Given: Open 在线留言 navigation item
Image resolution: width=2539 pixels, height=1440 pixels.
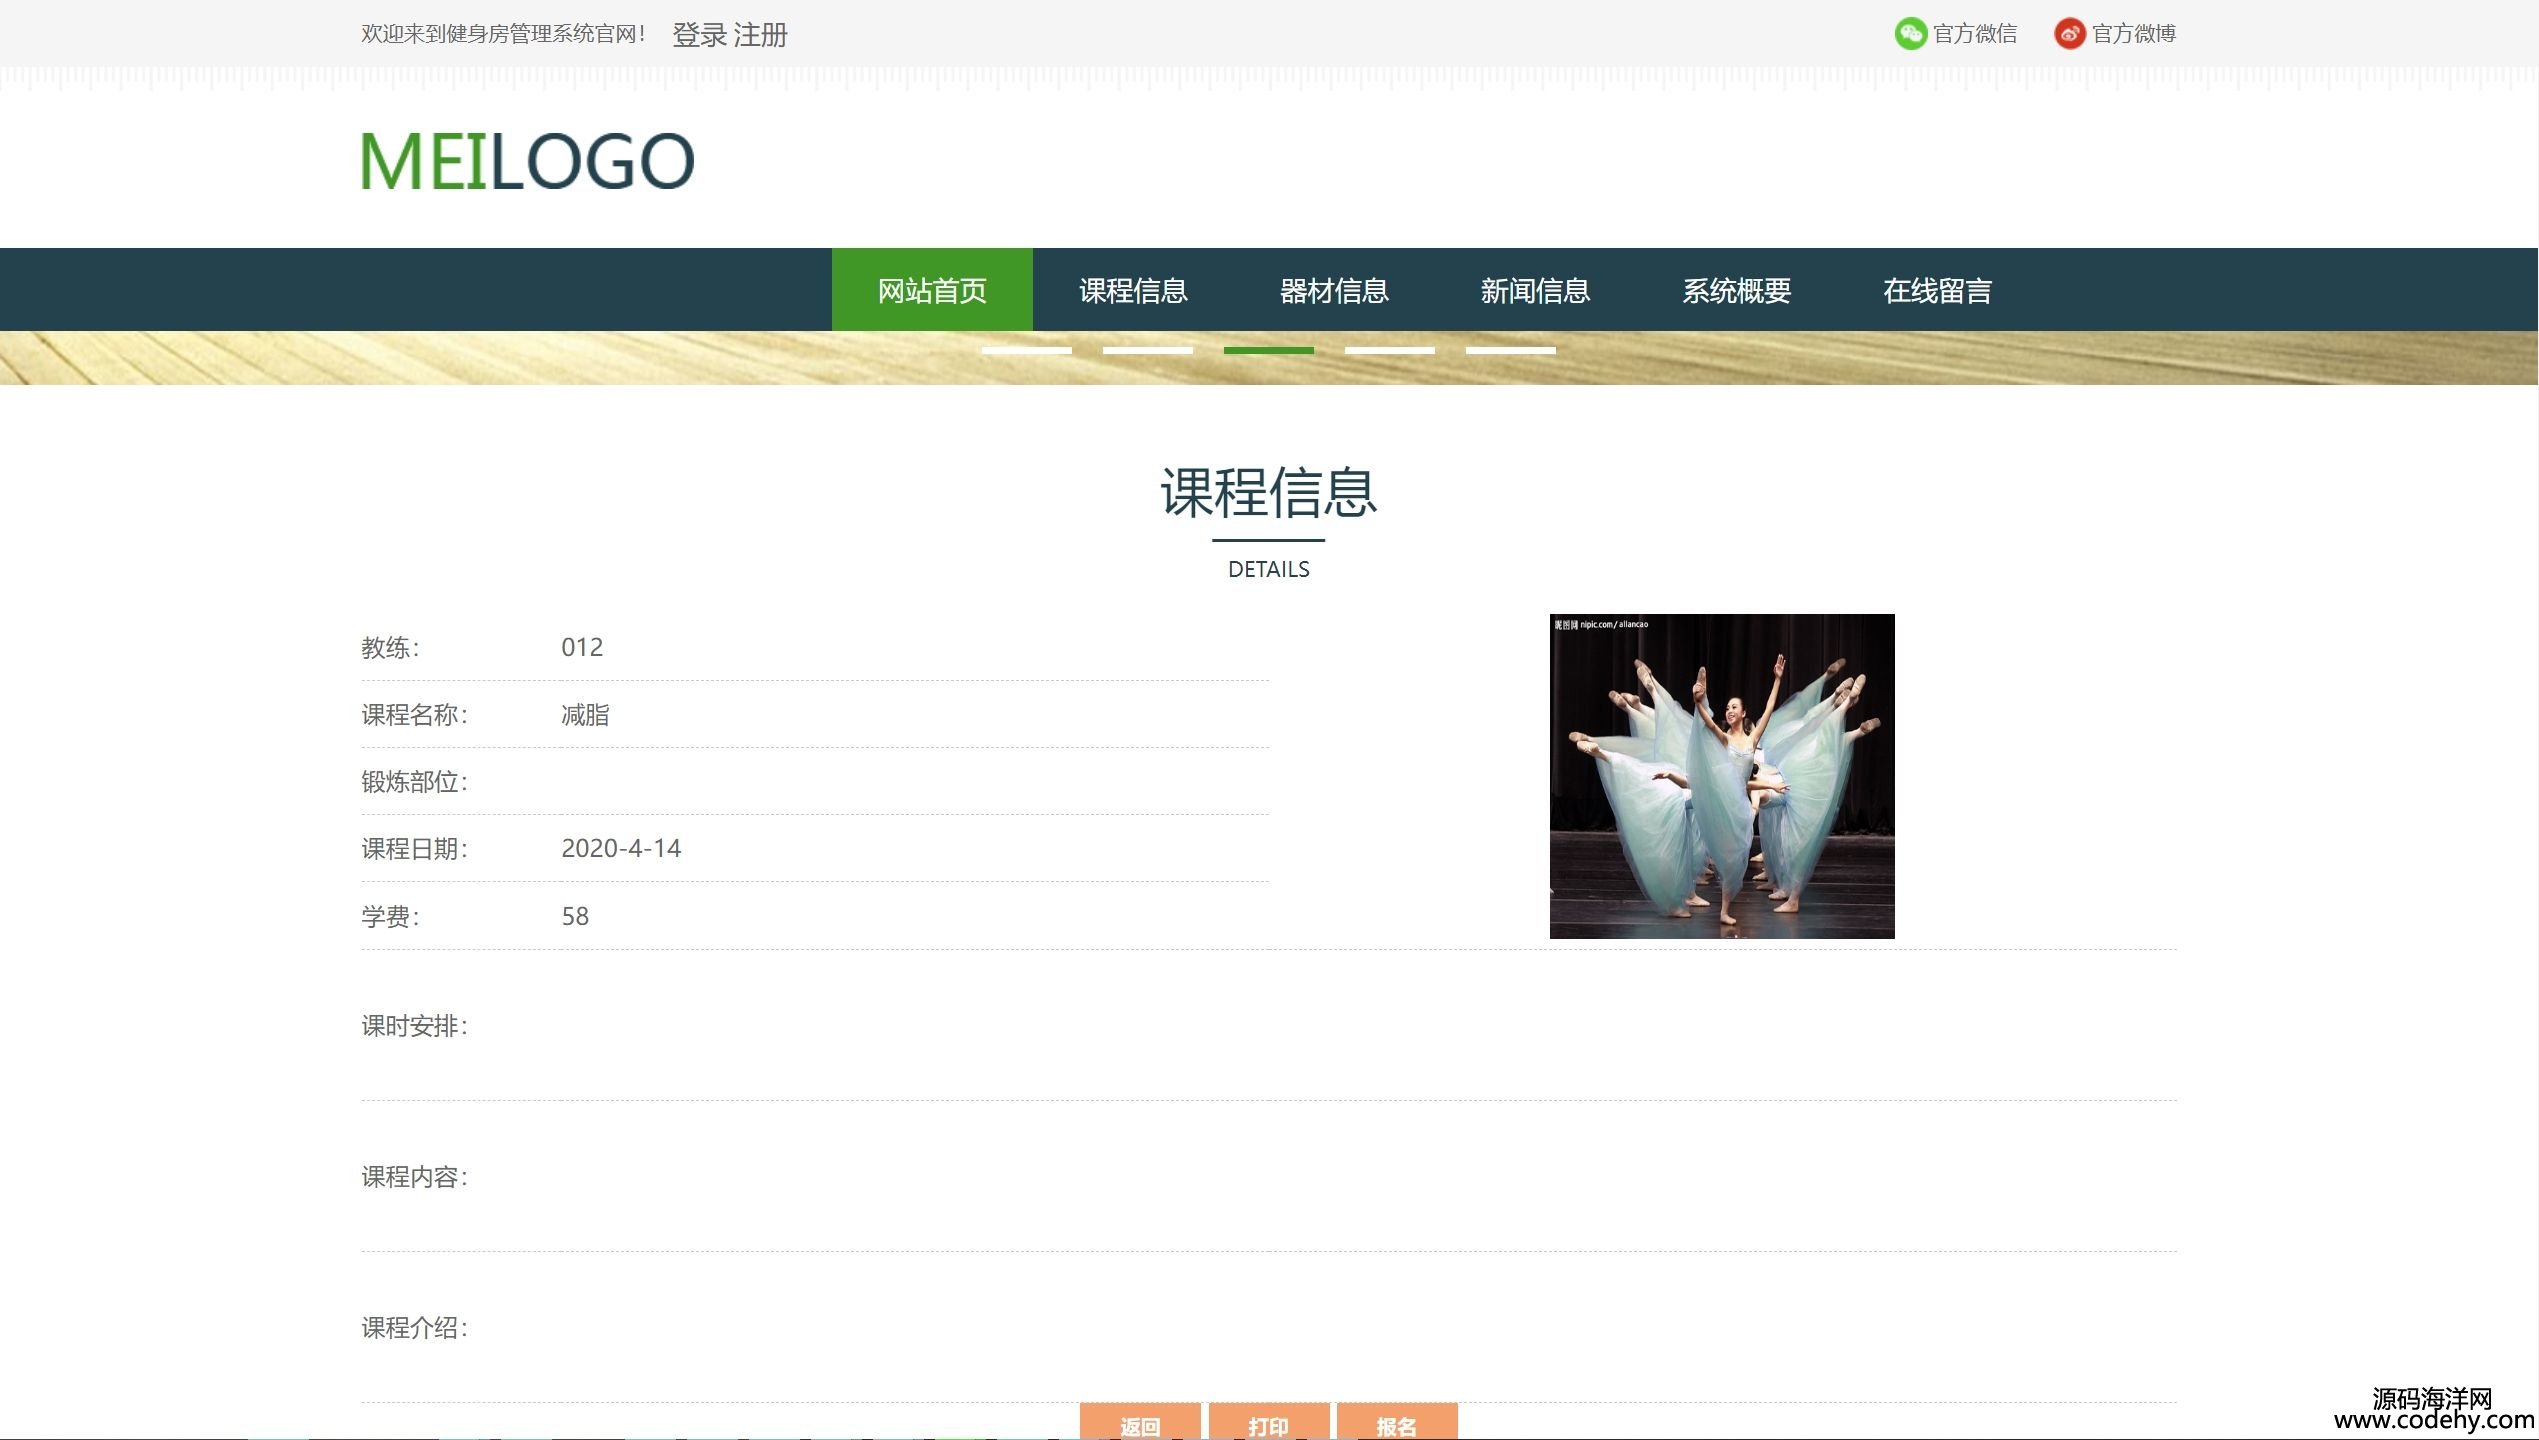Looking at the screenshot, I should pyautogui.click(x=1937, y=290).
